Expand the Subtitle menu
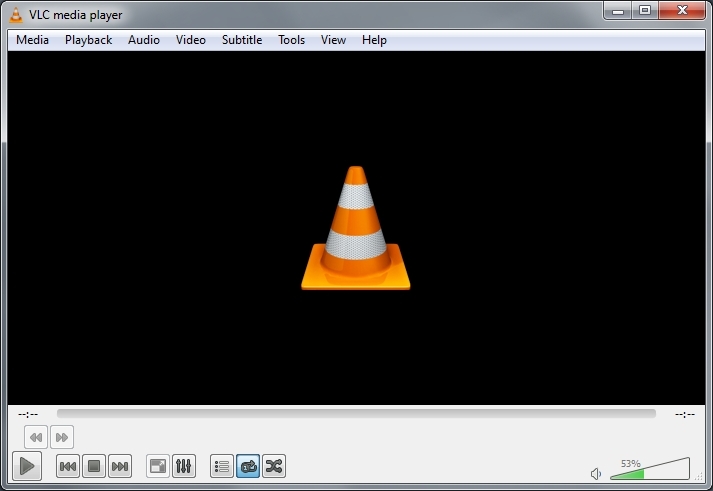 tap(241, 40)
